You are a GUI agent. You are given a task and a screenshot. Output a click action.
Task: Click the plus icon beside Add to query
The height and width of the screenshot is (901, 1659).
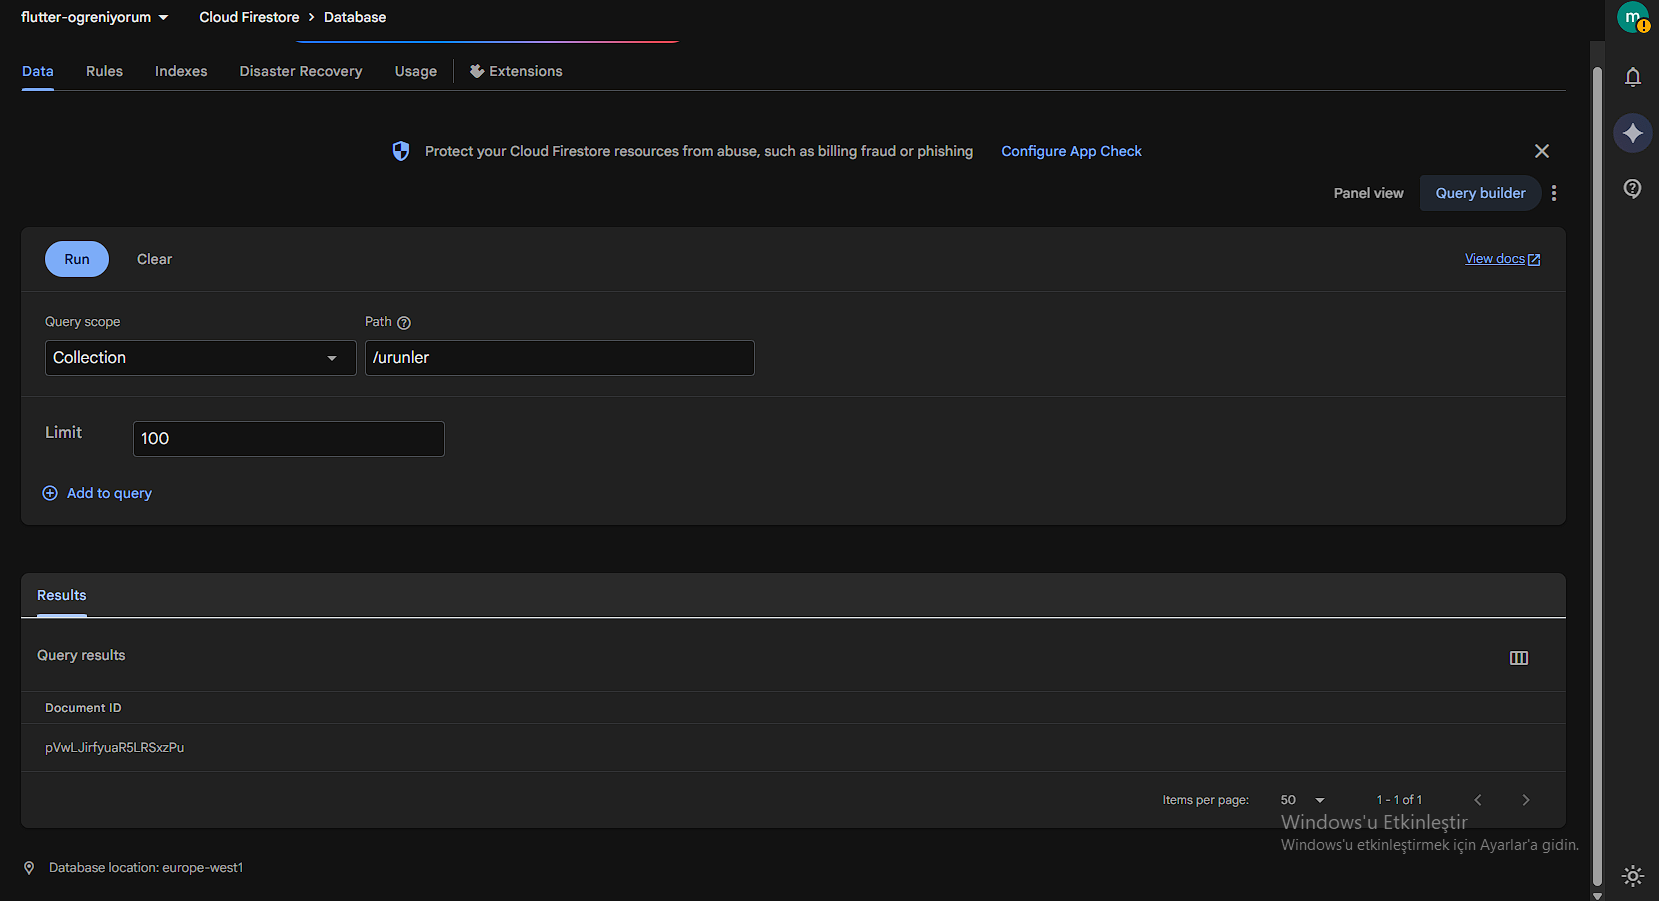(50, 493)
